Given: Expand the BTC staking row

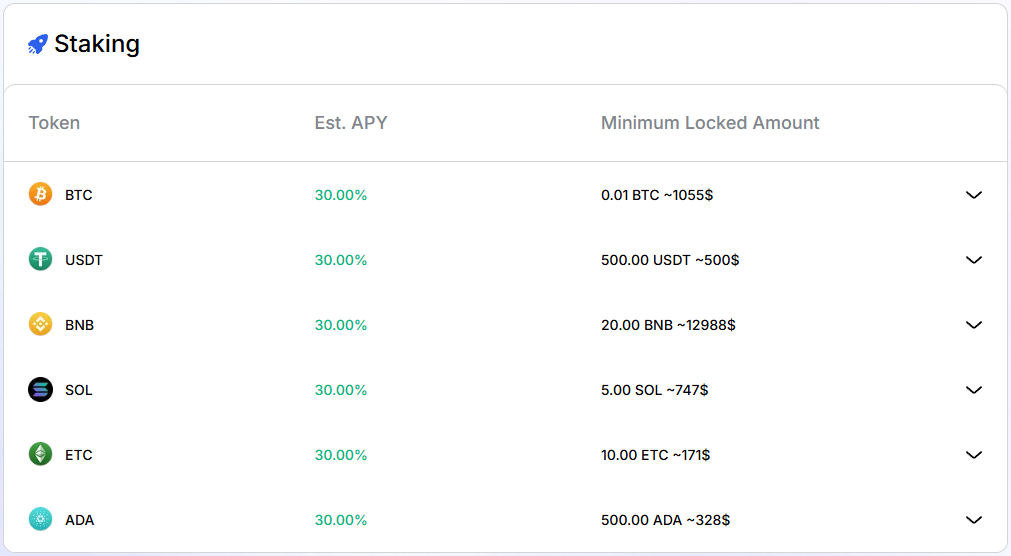Looking at the screenshot, I should 974,195.
